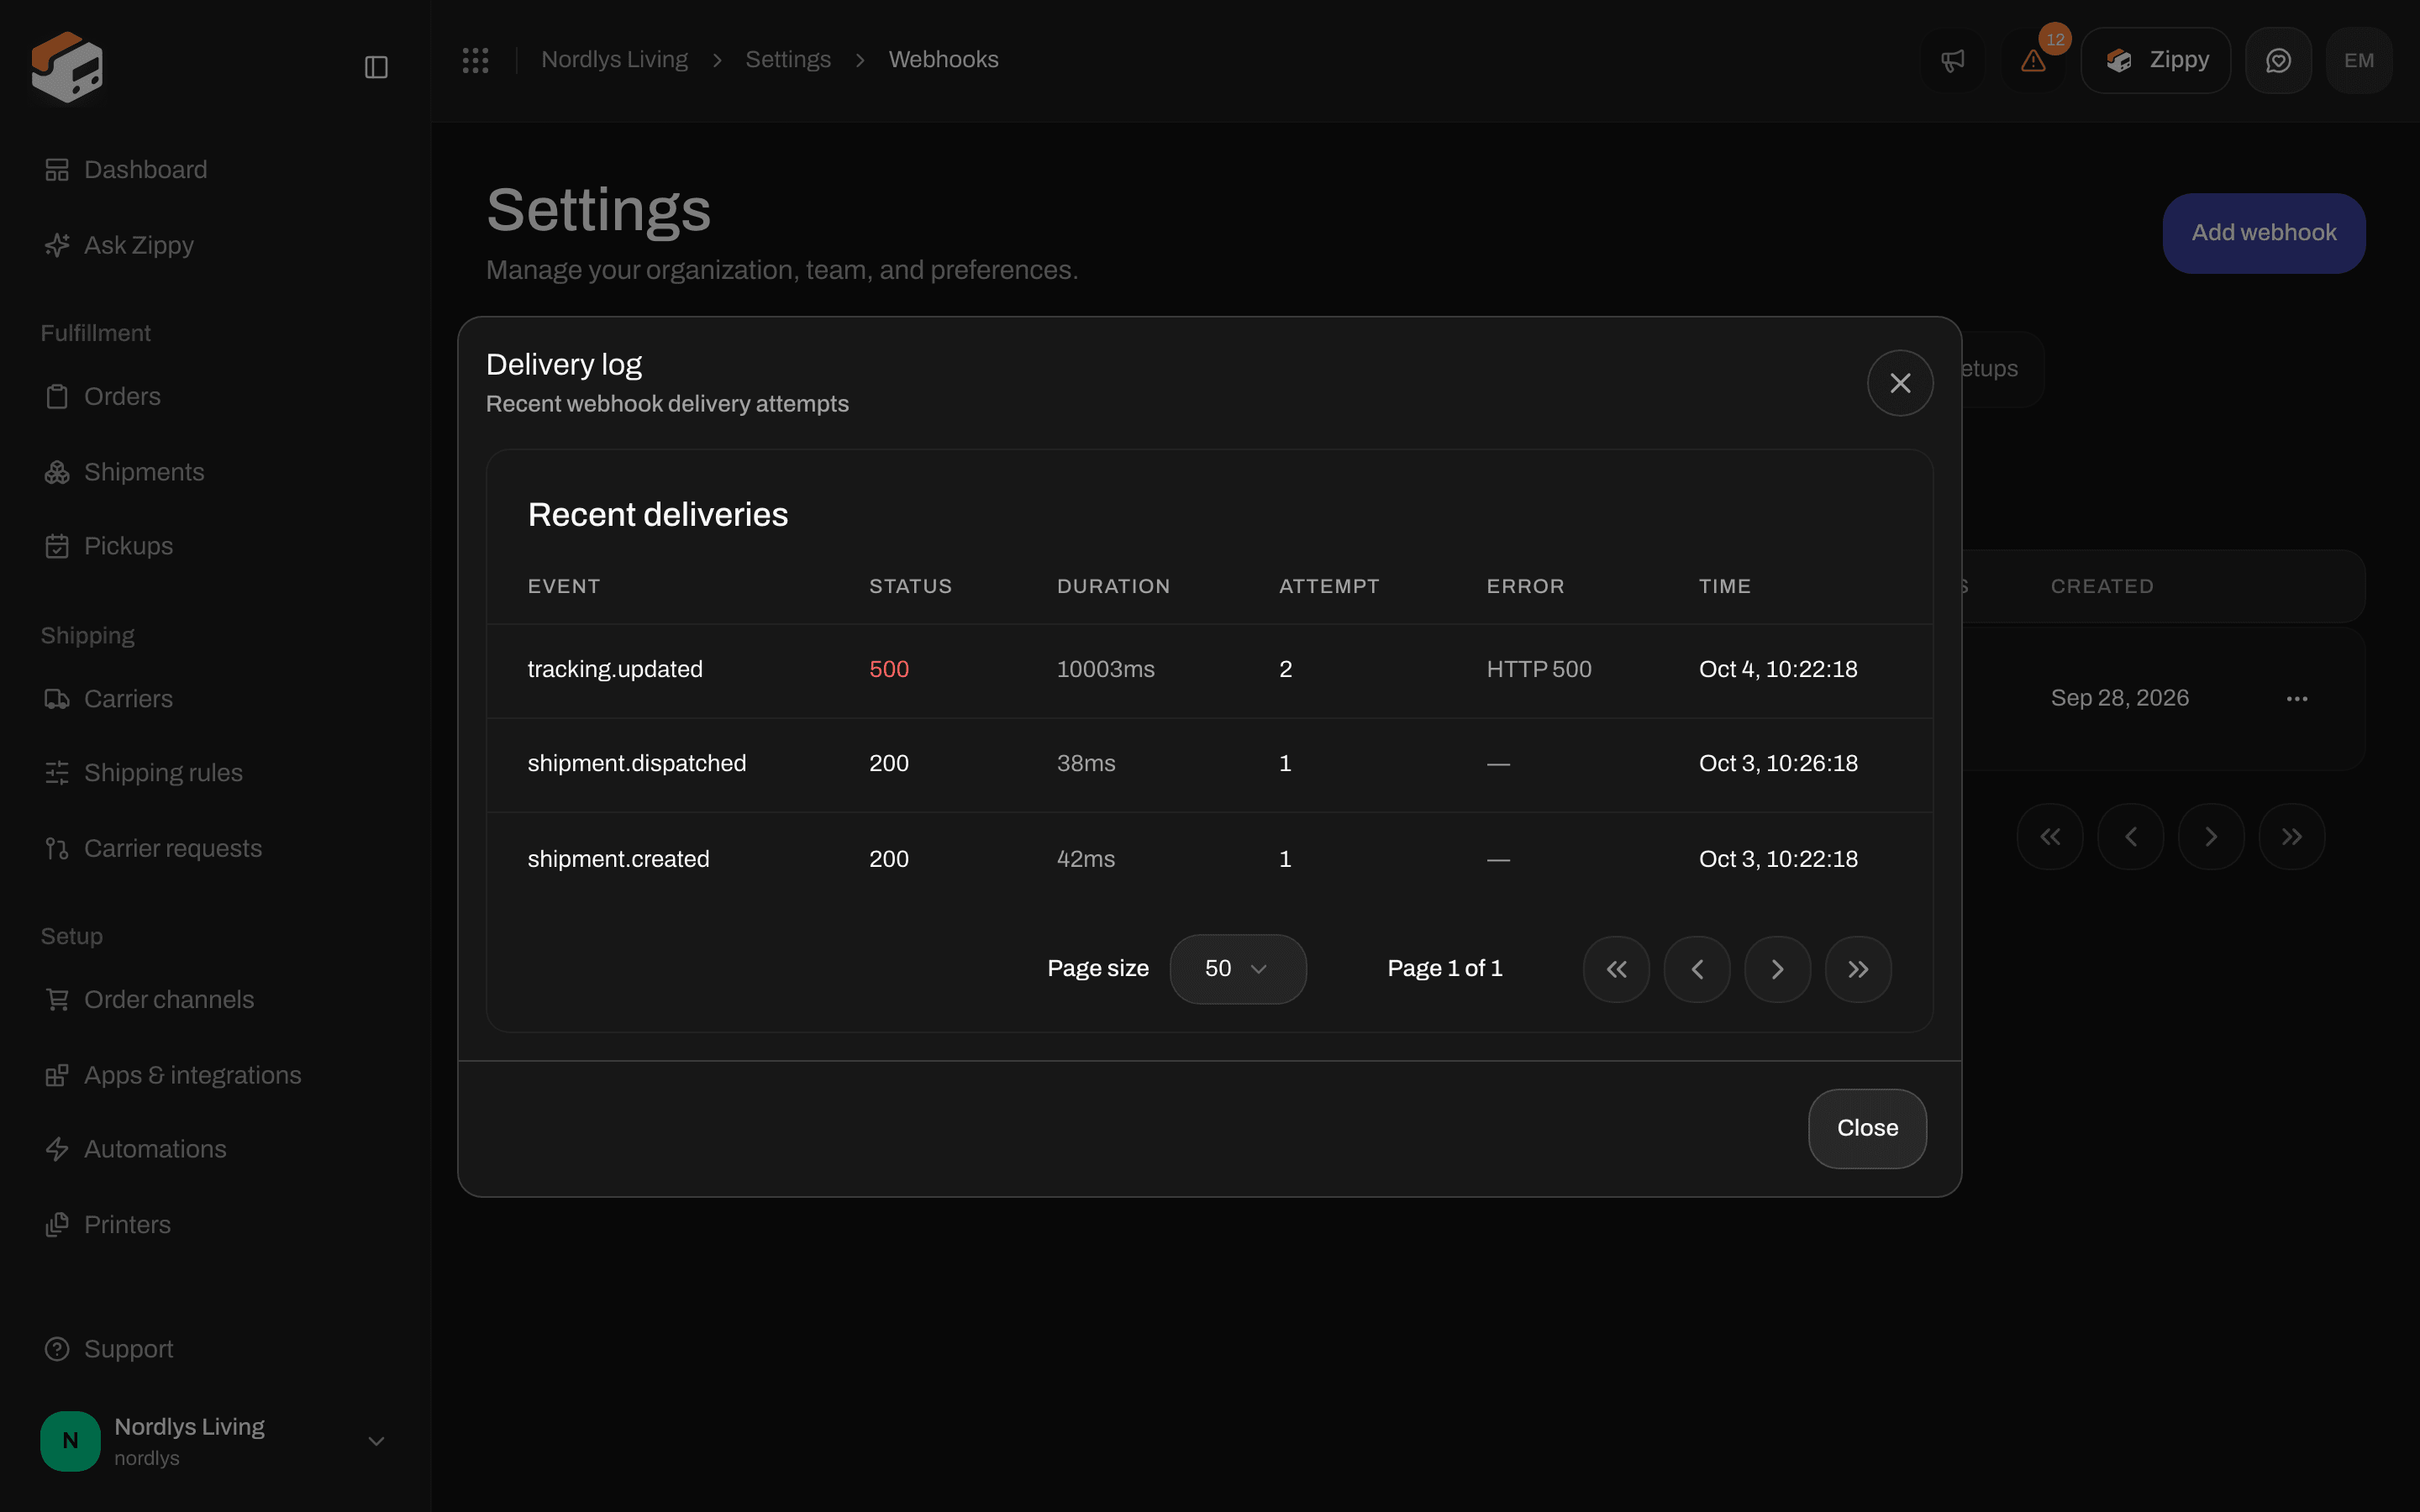This screenshot has width=2420, height=1512.
Task: Select the shipment.dispatched event cell
Action: pos(637,763)
